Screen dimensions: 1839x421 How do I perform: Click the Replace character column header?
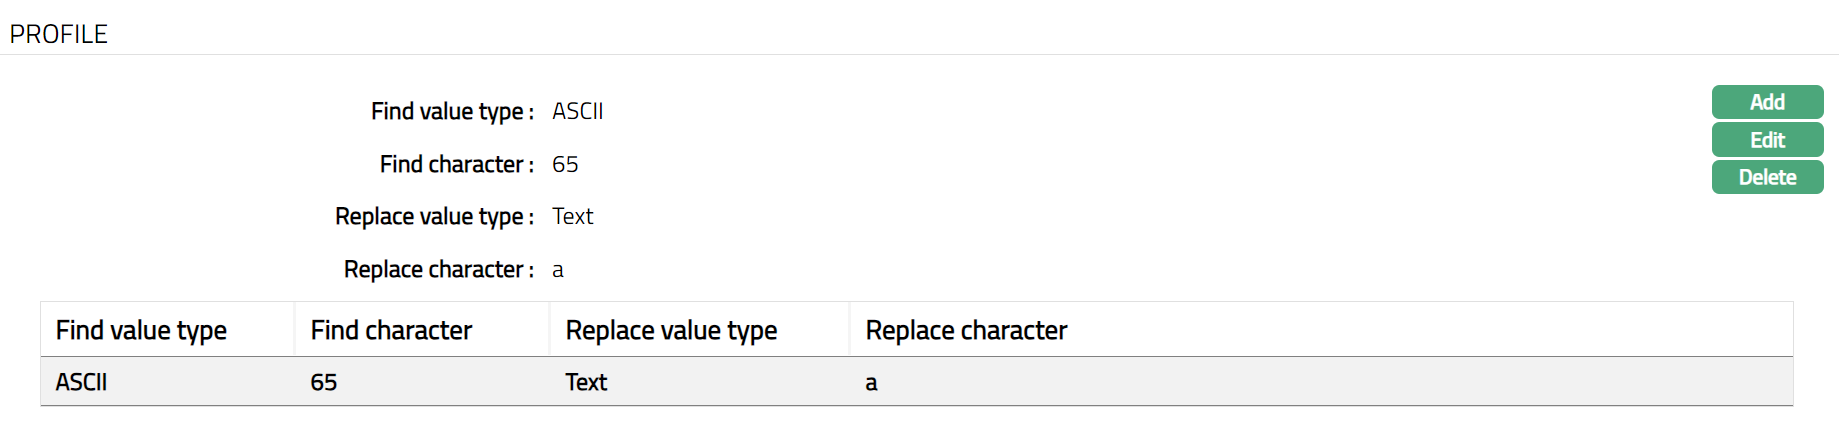click(x=966, y=330)
